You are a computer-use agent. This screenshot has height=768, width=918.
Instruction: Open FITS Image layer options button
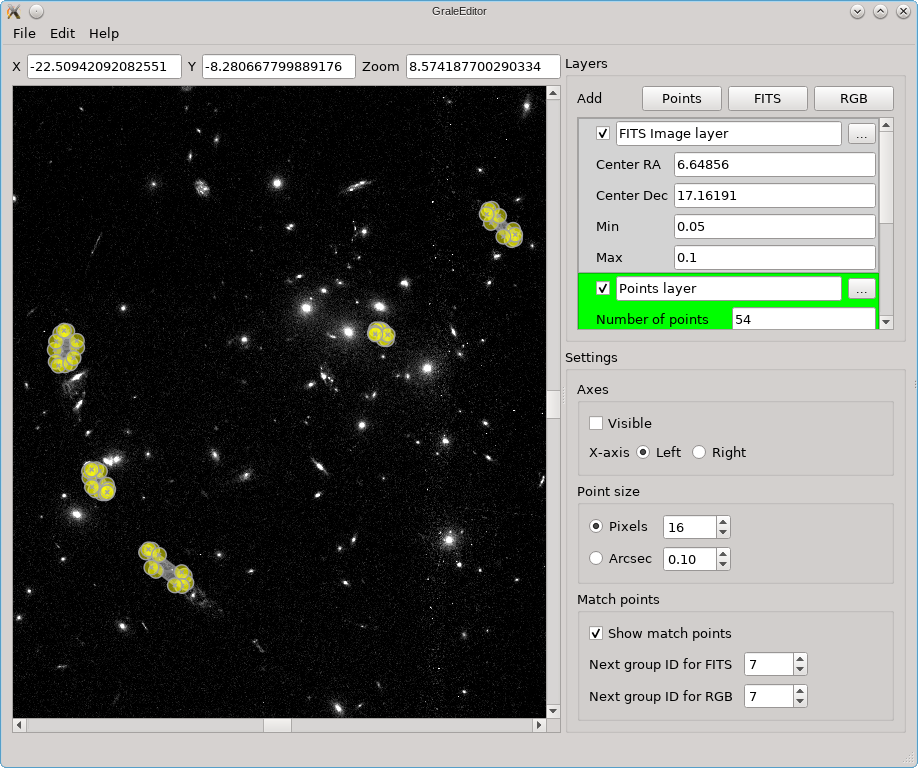(x=861, y=134)
